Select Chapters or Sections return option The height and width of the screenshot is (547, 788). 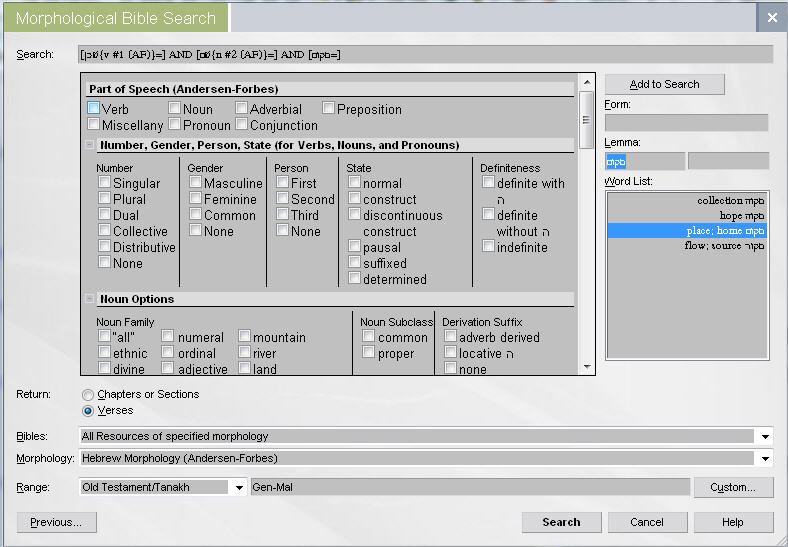pos(88,395)
